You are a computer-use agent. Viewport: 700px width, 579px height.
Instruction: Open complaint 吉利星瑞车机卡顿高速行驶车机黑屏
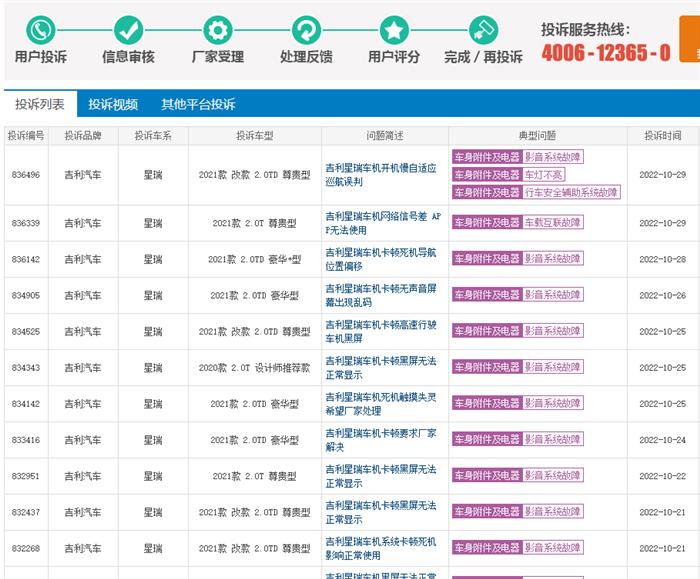[x=381, y=331]
